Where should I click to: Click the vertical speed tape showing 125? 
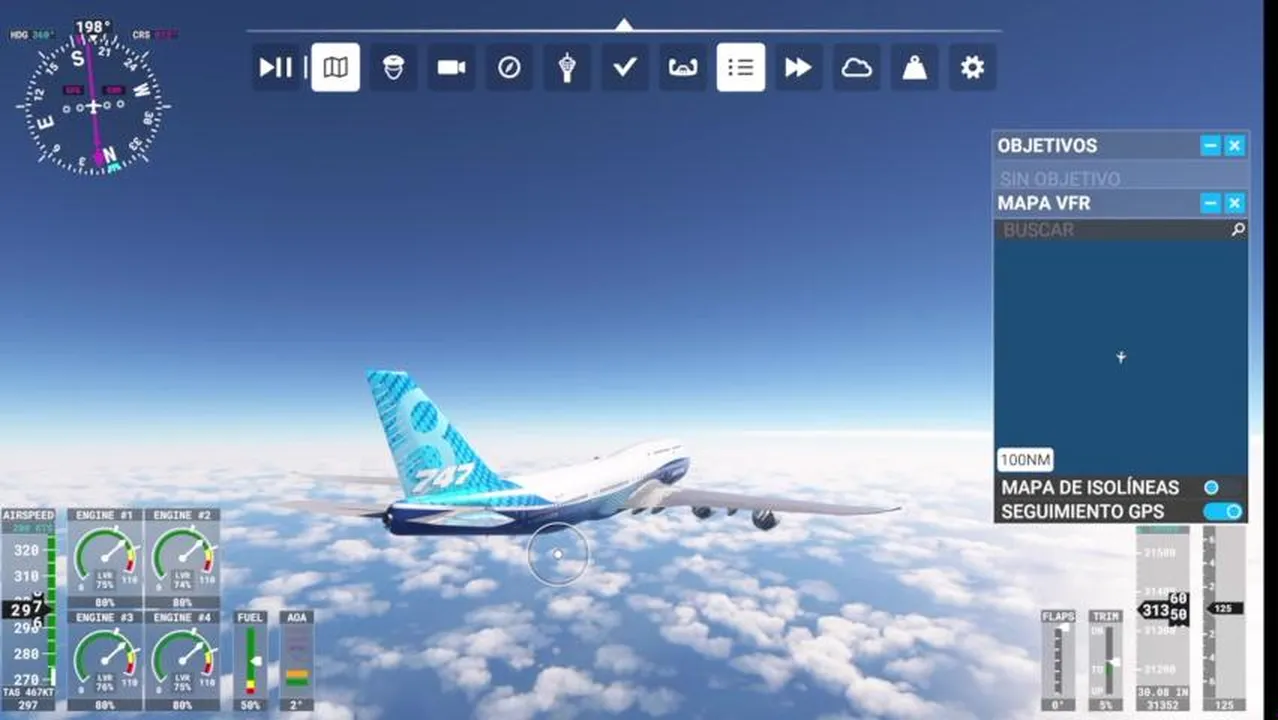1224,617
